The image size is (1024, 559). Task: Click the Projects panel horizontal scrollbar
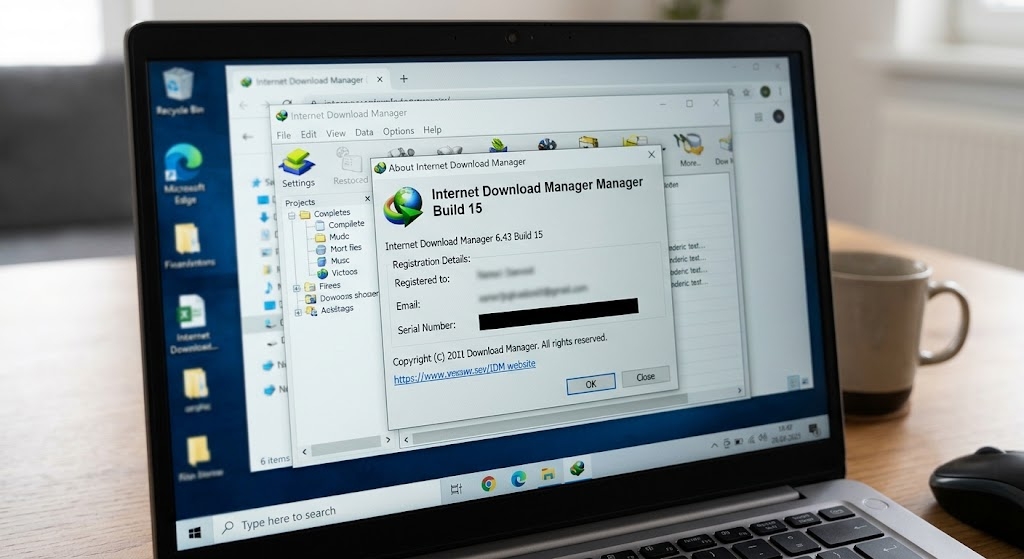click(x=346, y=445)
